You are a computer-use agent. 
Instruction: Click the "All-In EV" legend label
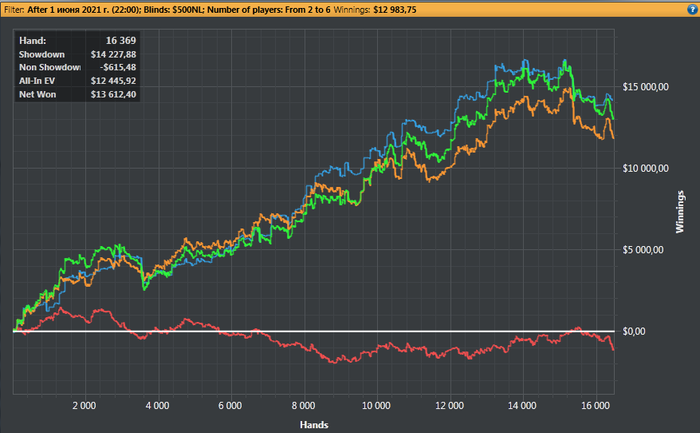pos(37,81)
